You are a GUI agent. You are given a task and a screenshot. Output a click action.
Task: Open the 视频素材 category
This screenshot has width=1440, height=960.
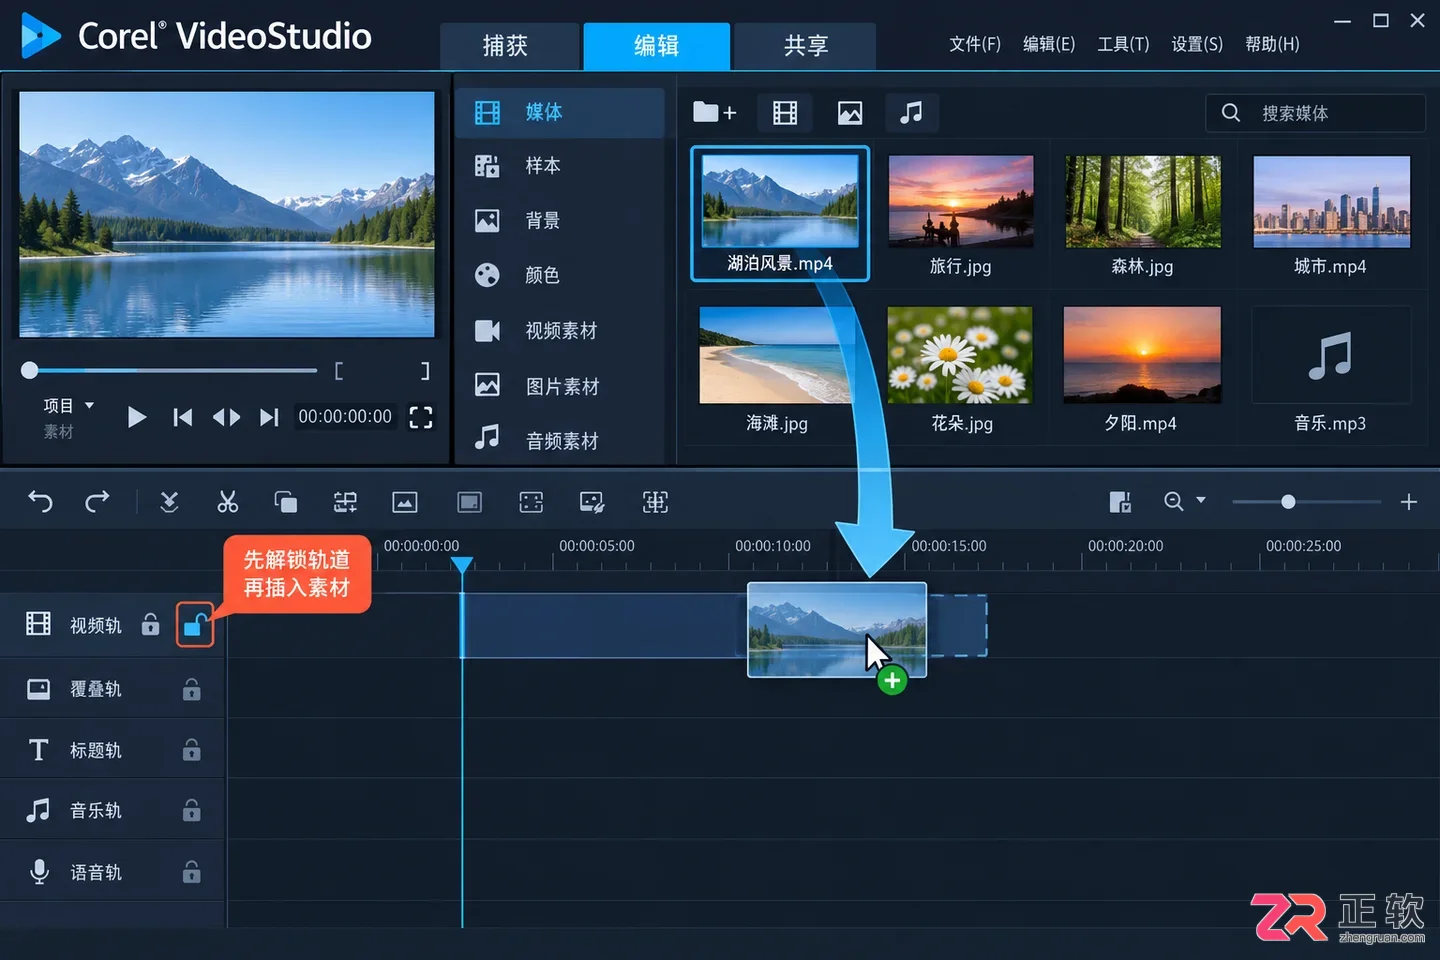560,330
